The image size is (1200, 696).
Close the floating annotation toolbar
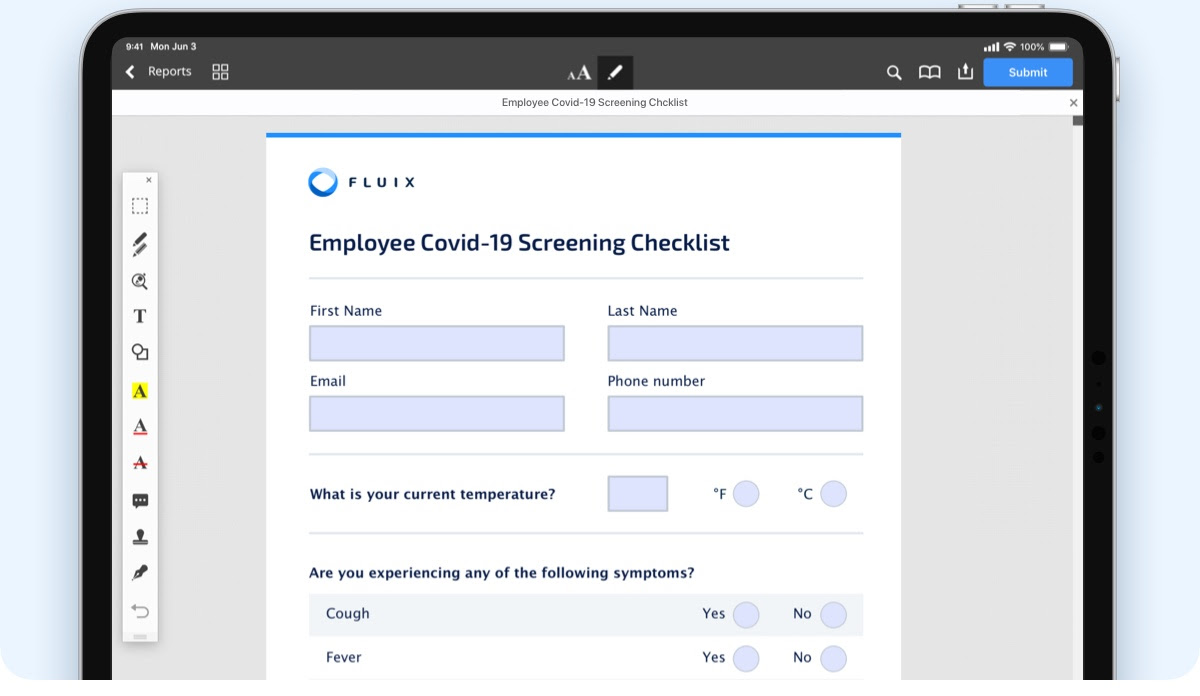[x=149, y=180]
